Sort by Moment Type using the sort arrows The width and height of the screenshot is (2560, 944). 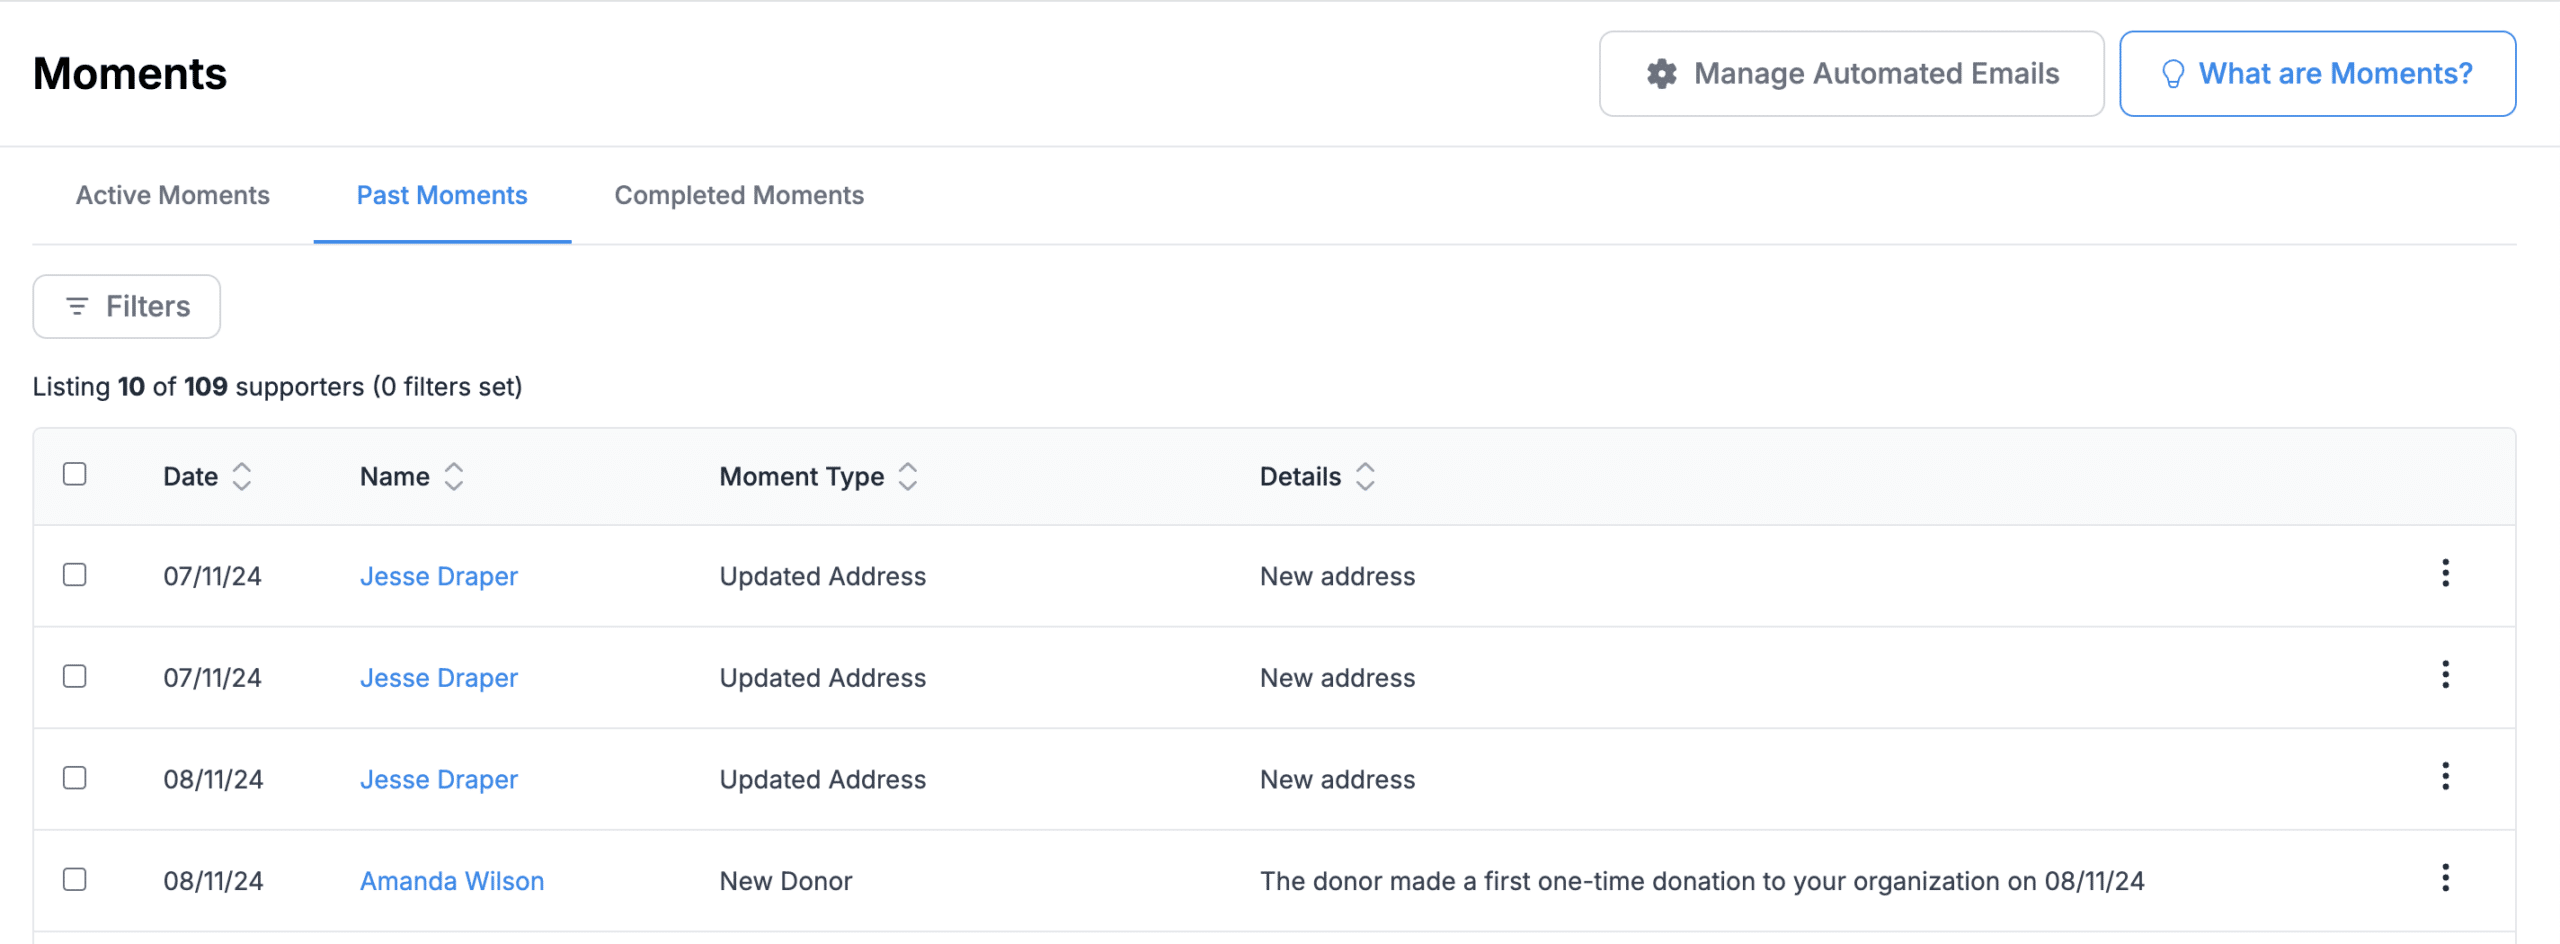tap(907, 476)
